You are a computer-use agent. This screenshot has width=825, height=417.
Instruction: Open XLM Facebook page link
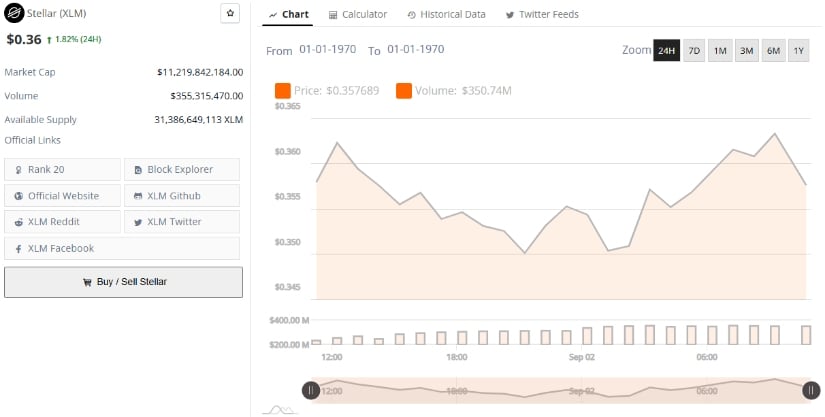click(x=122, y=248)
